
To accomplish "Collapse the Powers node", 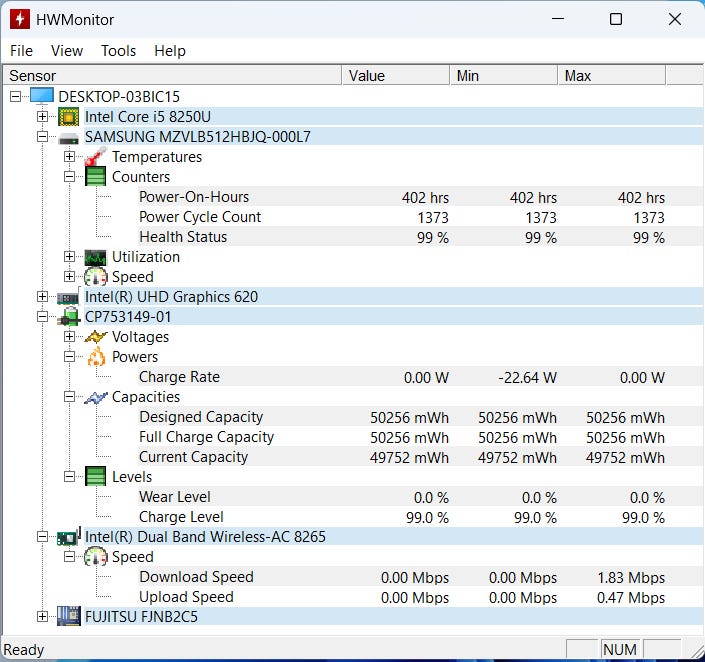I will pos(69,357).
